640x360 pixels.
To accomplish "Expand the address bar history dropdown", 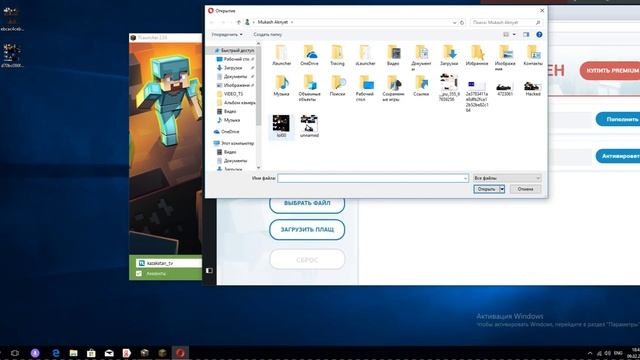I will 454,22.
